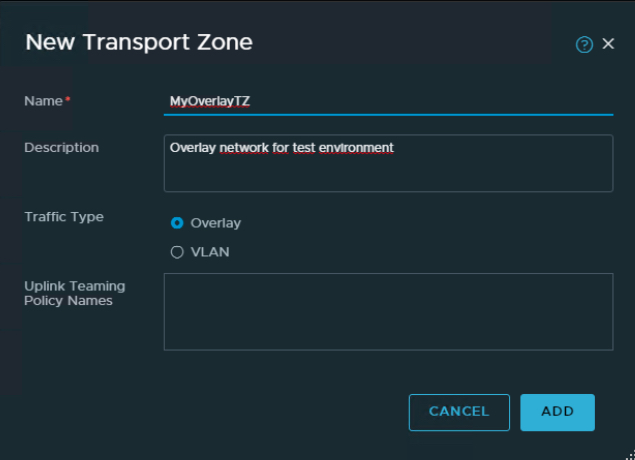Click the word "environment" in the description
This screenshot has height=460, width=635.
(x=356, y=148)
